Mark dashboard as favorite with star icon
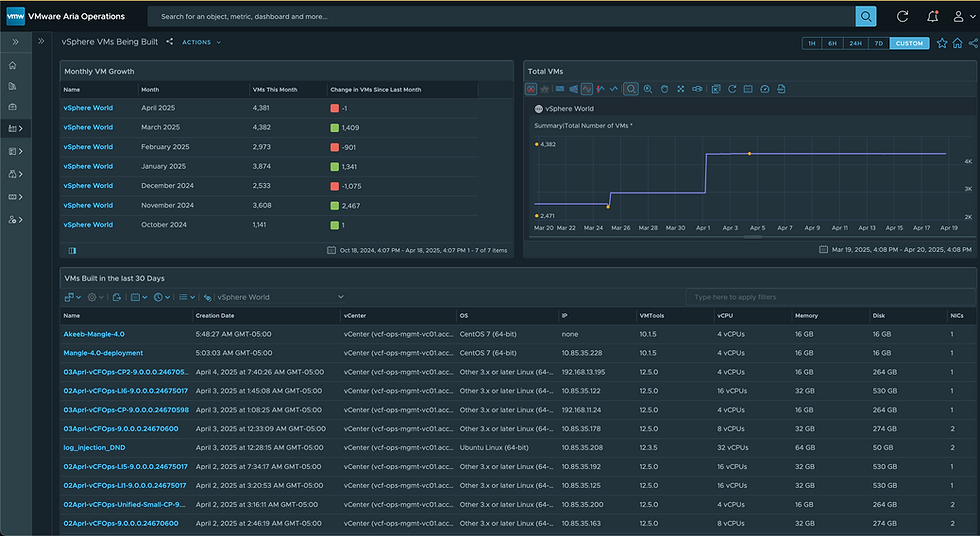The height and width of the screenshot is (536, 980). (942, 43)
